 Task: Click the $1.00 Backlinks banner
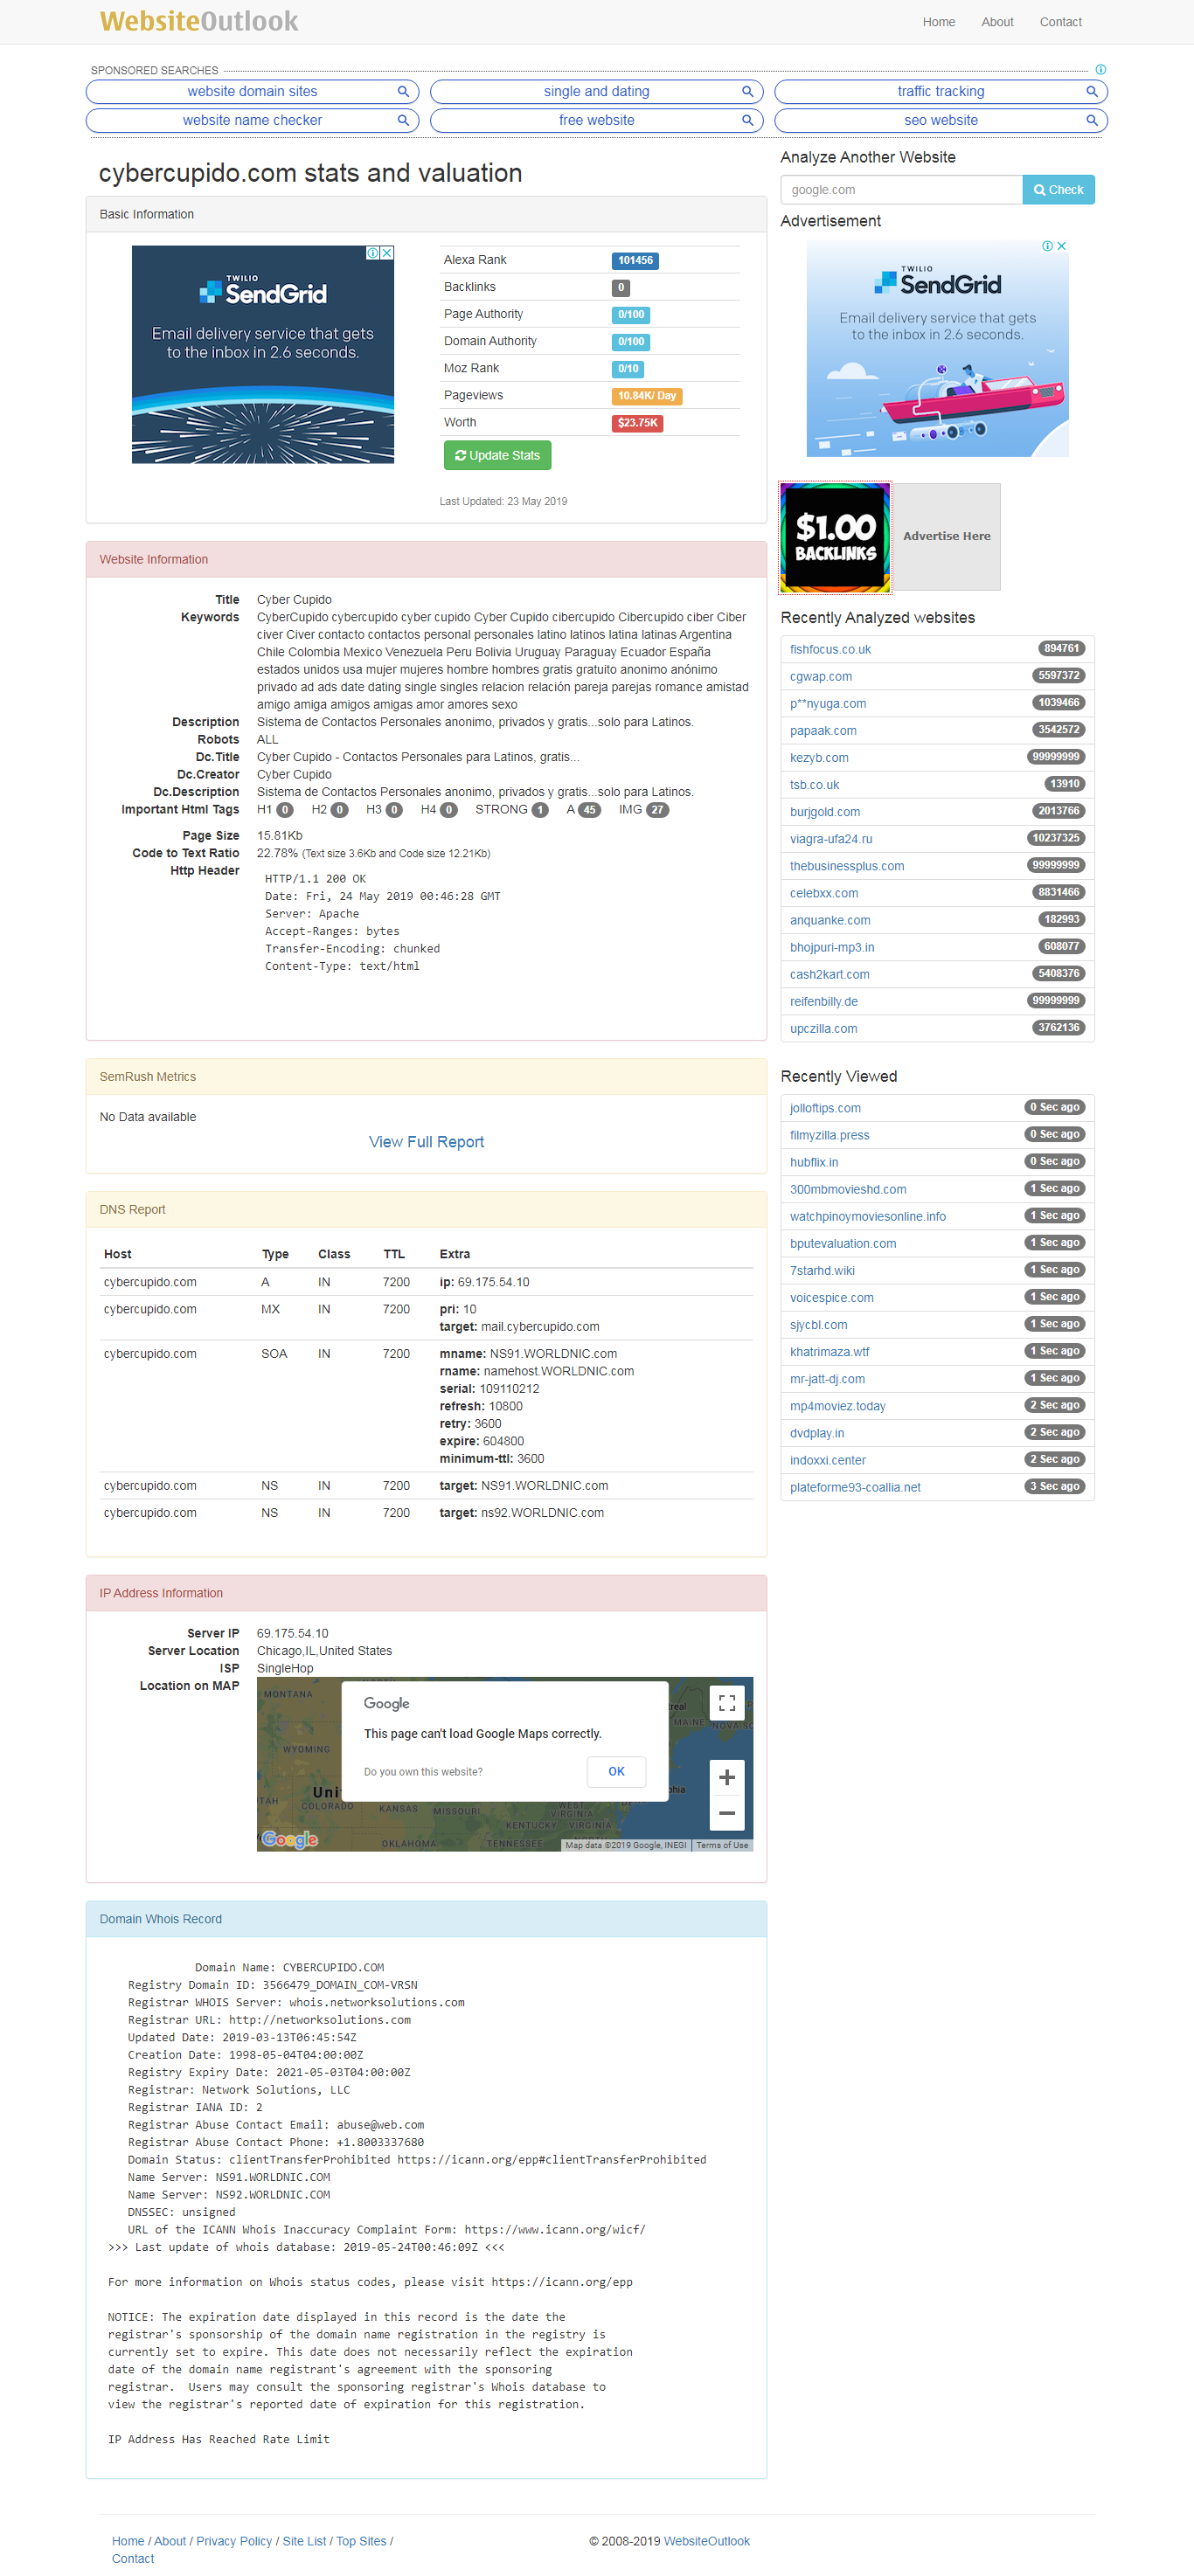835,537
